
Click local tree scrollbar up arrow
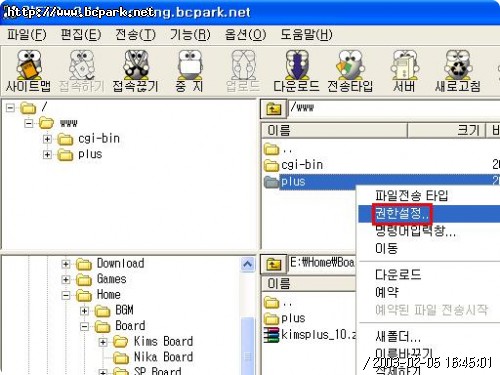[x=247, y=265]
